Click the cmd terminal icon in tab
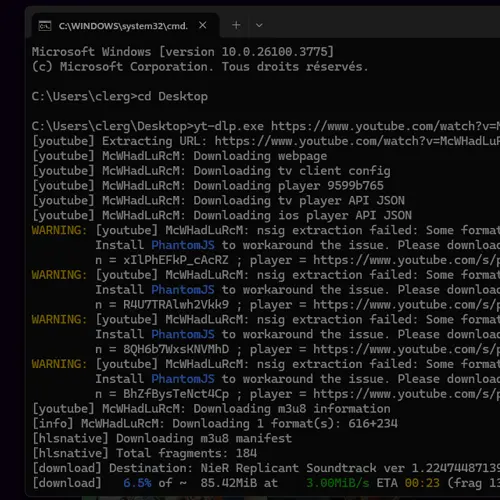Screen dimensions: 500x500 [45, 26]
